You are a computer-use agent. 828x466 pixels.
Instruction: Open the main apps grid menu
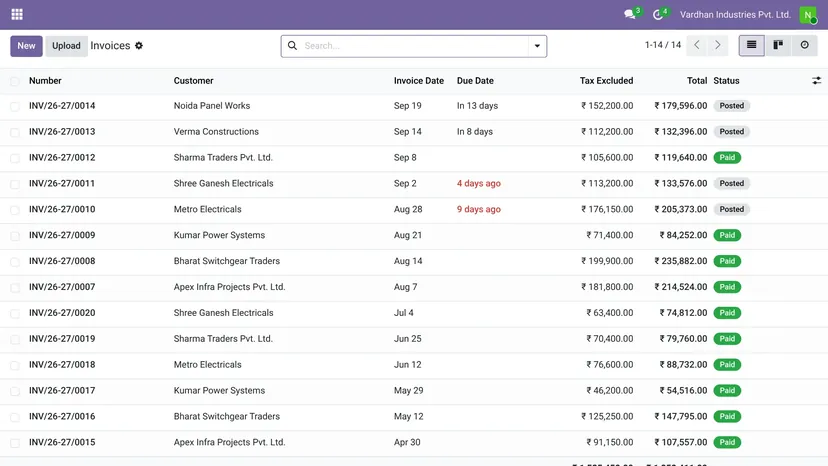pyautogui.click(x=17, y=14)
